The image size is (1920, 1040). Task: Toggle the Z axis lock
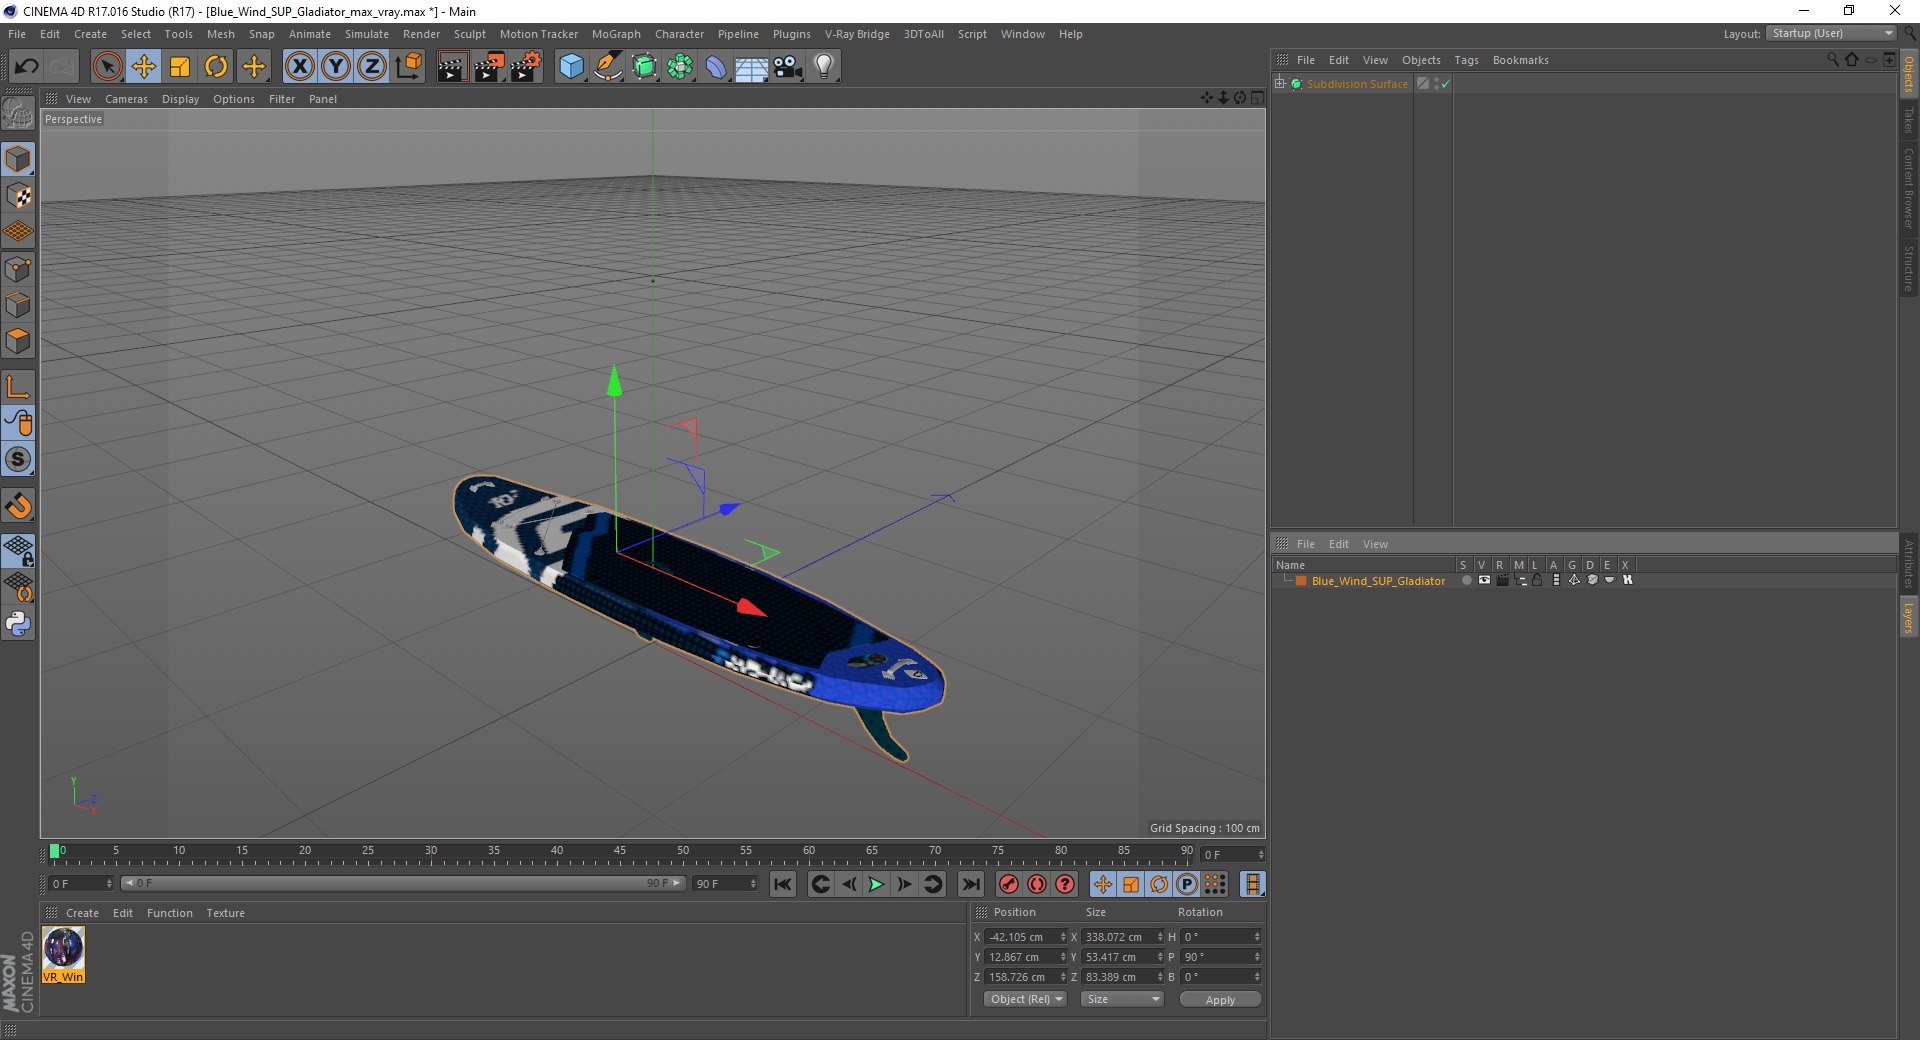tap(371, 67)
